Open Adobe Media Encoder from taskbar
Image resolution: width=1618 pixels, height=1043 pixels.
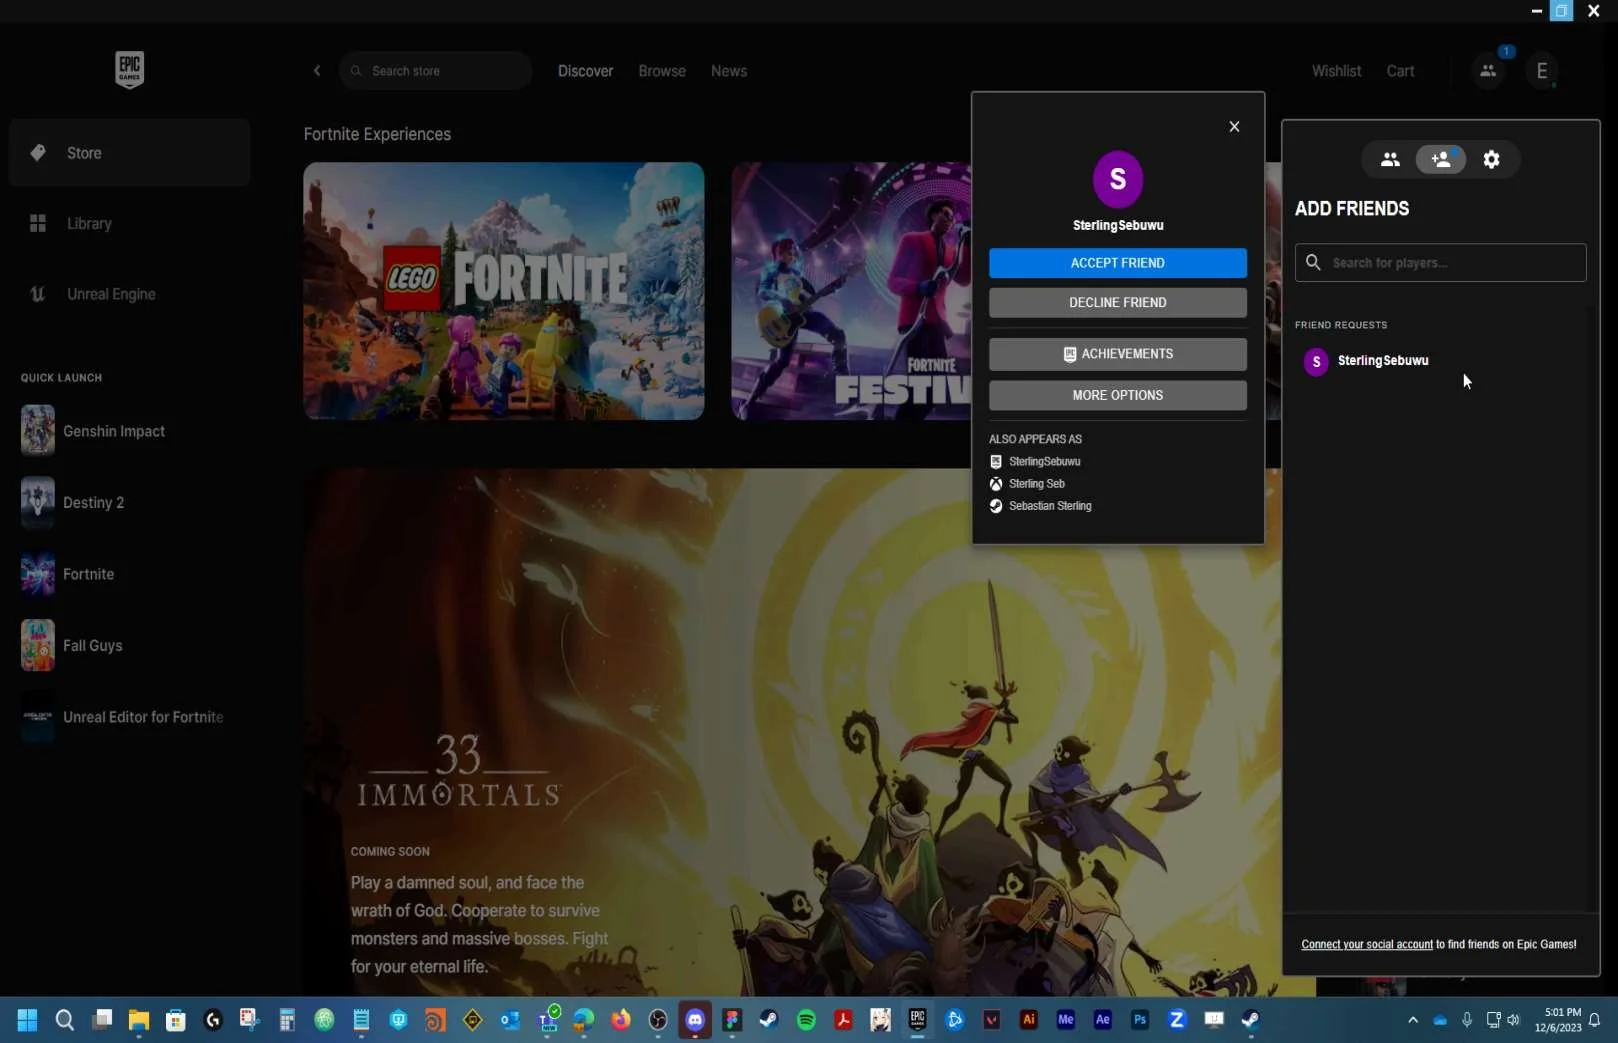[1065, 1020]
